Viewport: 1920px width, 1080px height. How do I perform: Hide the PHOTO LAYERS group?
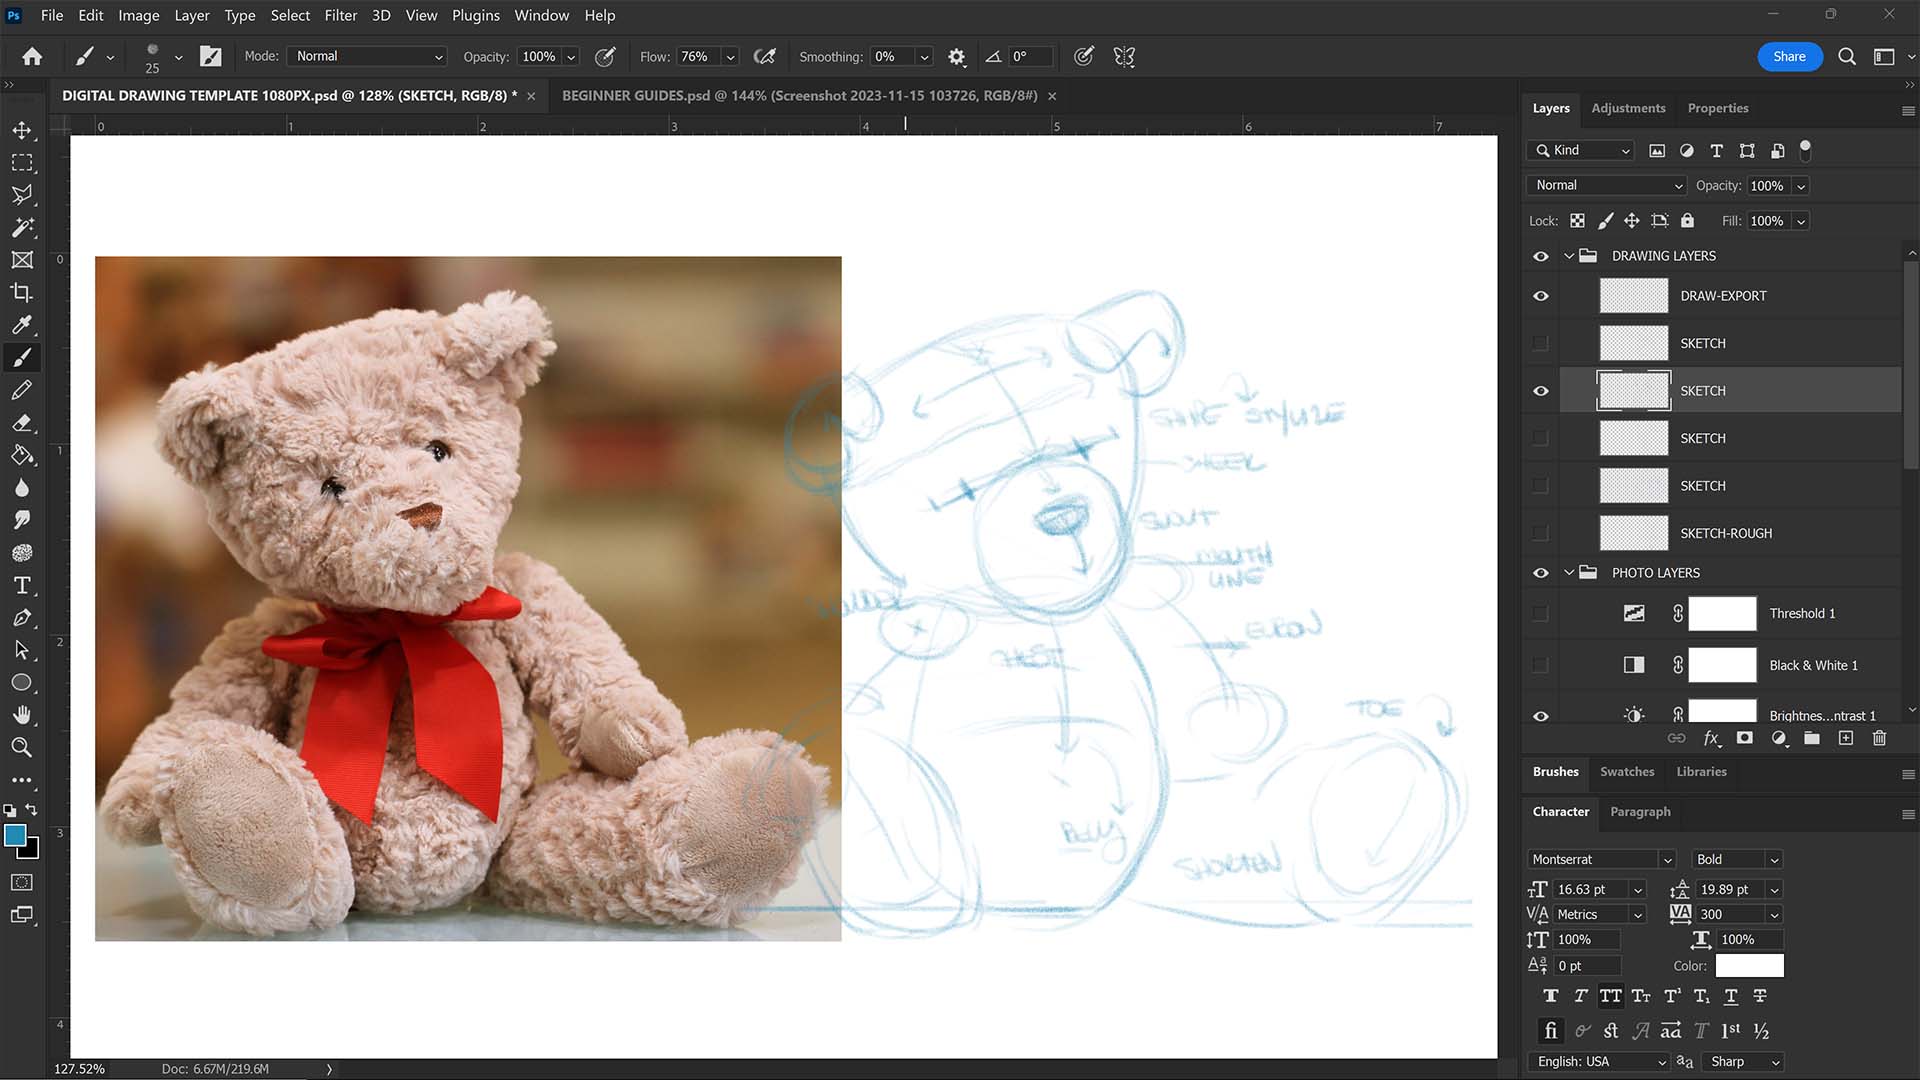[x=1540, y=573]
